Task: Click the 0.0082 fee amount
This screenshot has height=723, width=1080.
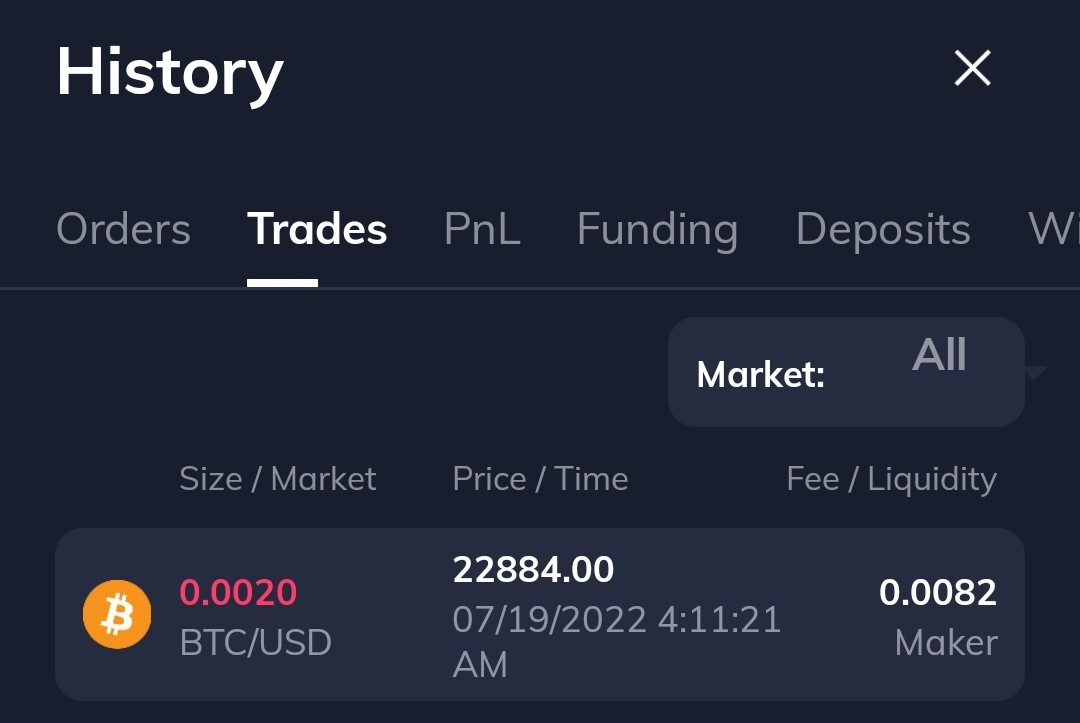Action: click(937, 592)
